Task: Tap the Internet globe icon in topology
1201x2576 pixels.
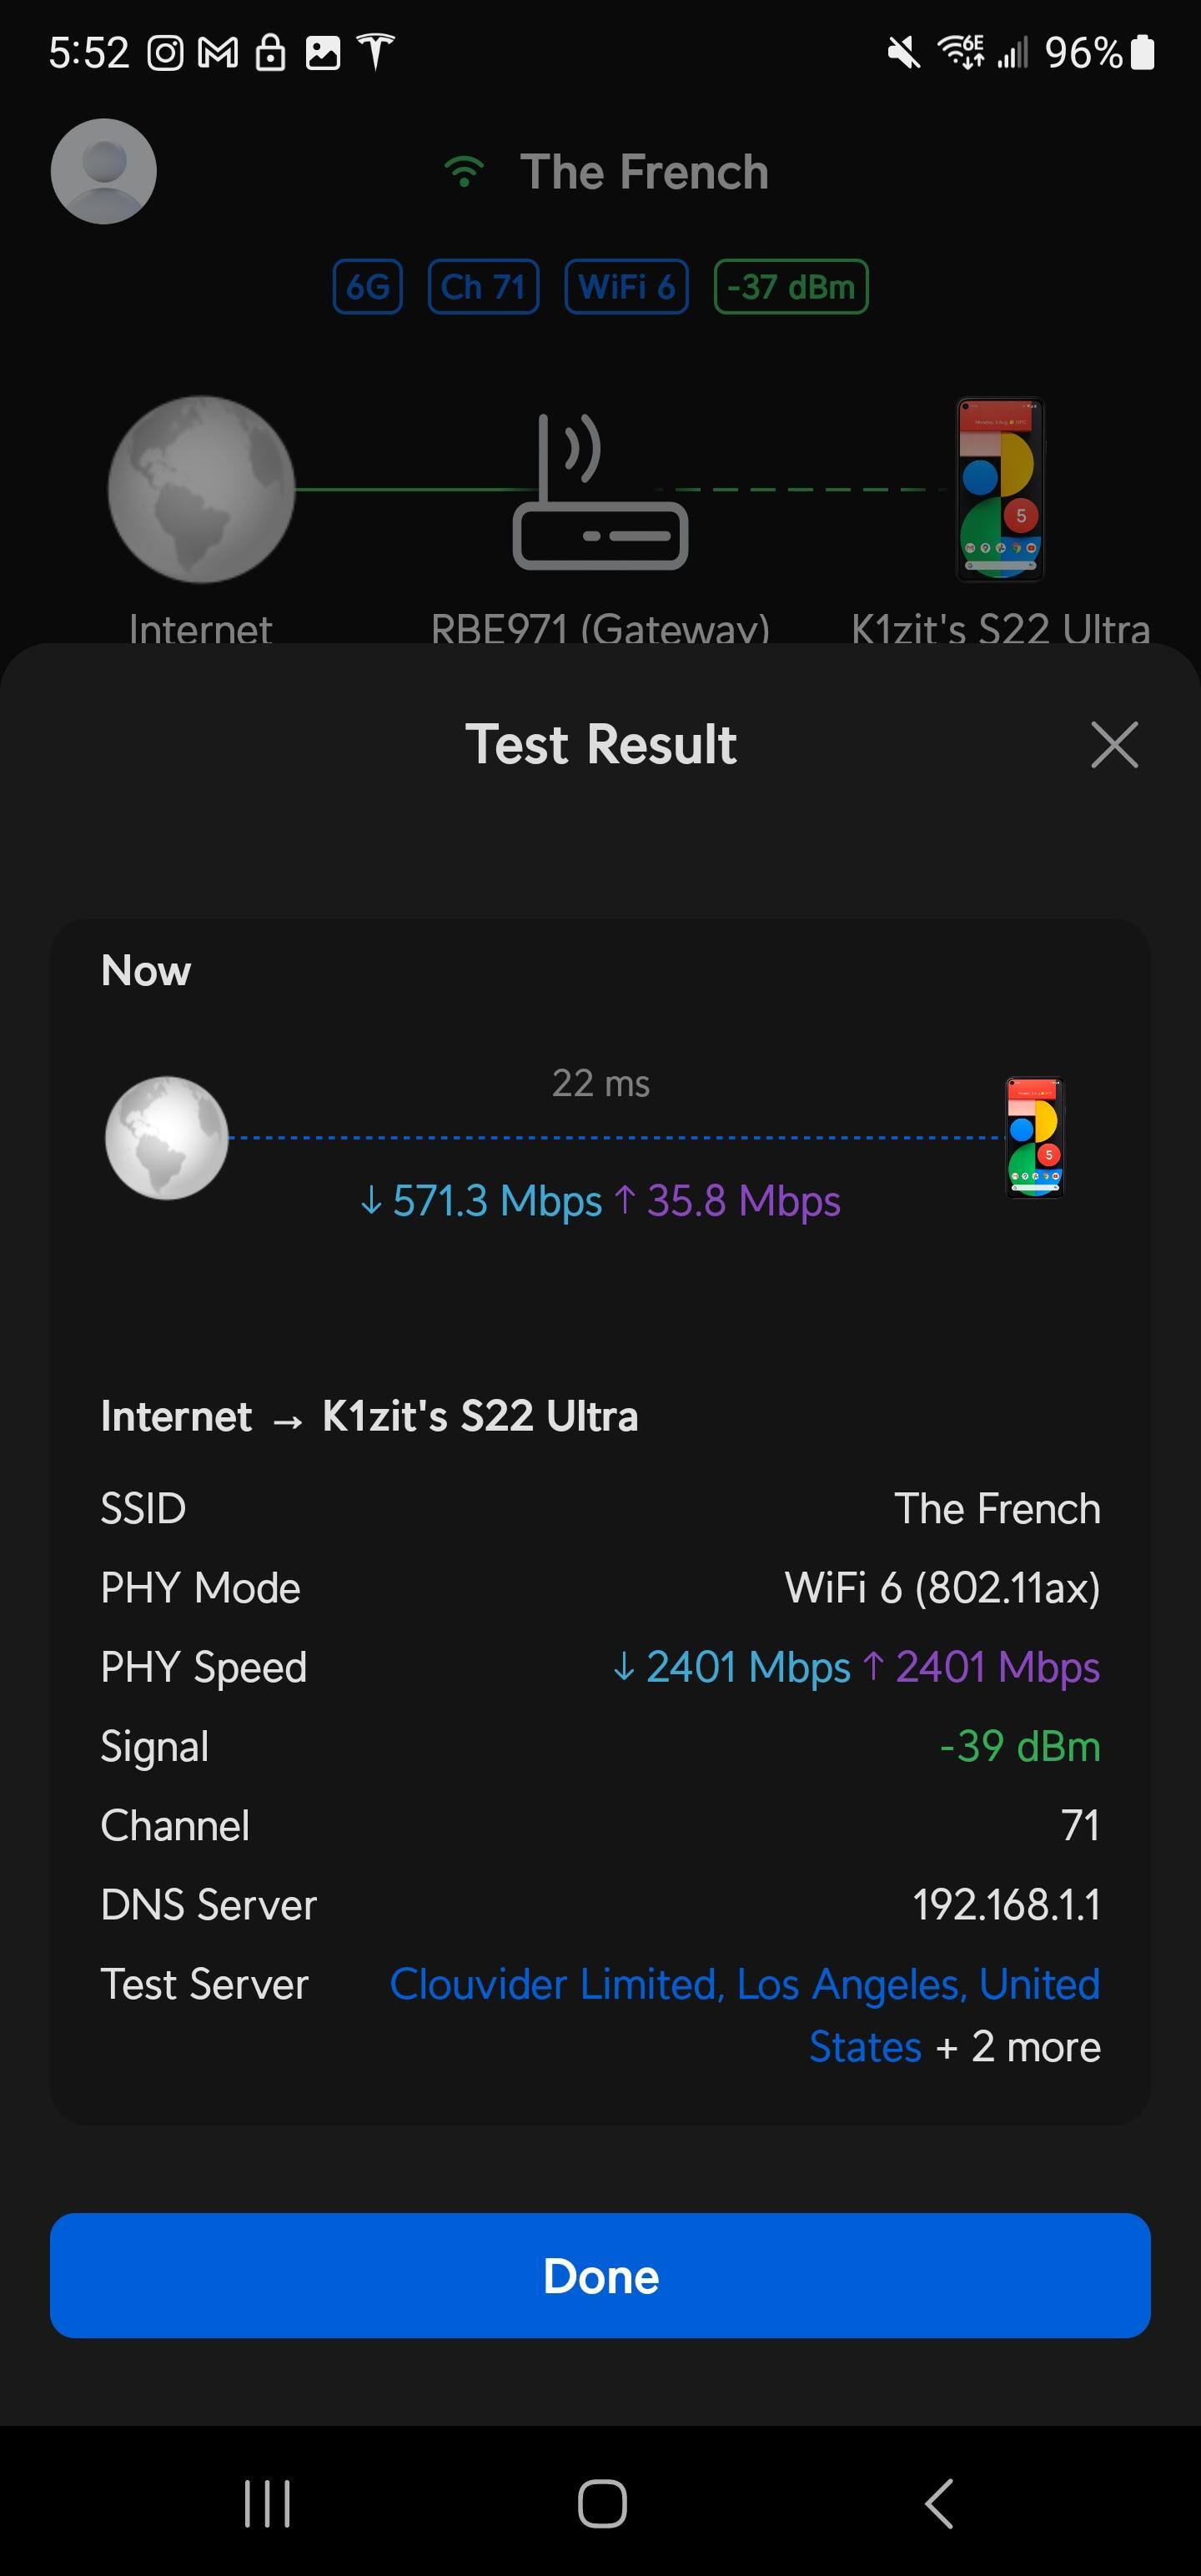Action: pyautogui.click(x=201, y=489)
